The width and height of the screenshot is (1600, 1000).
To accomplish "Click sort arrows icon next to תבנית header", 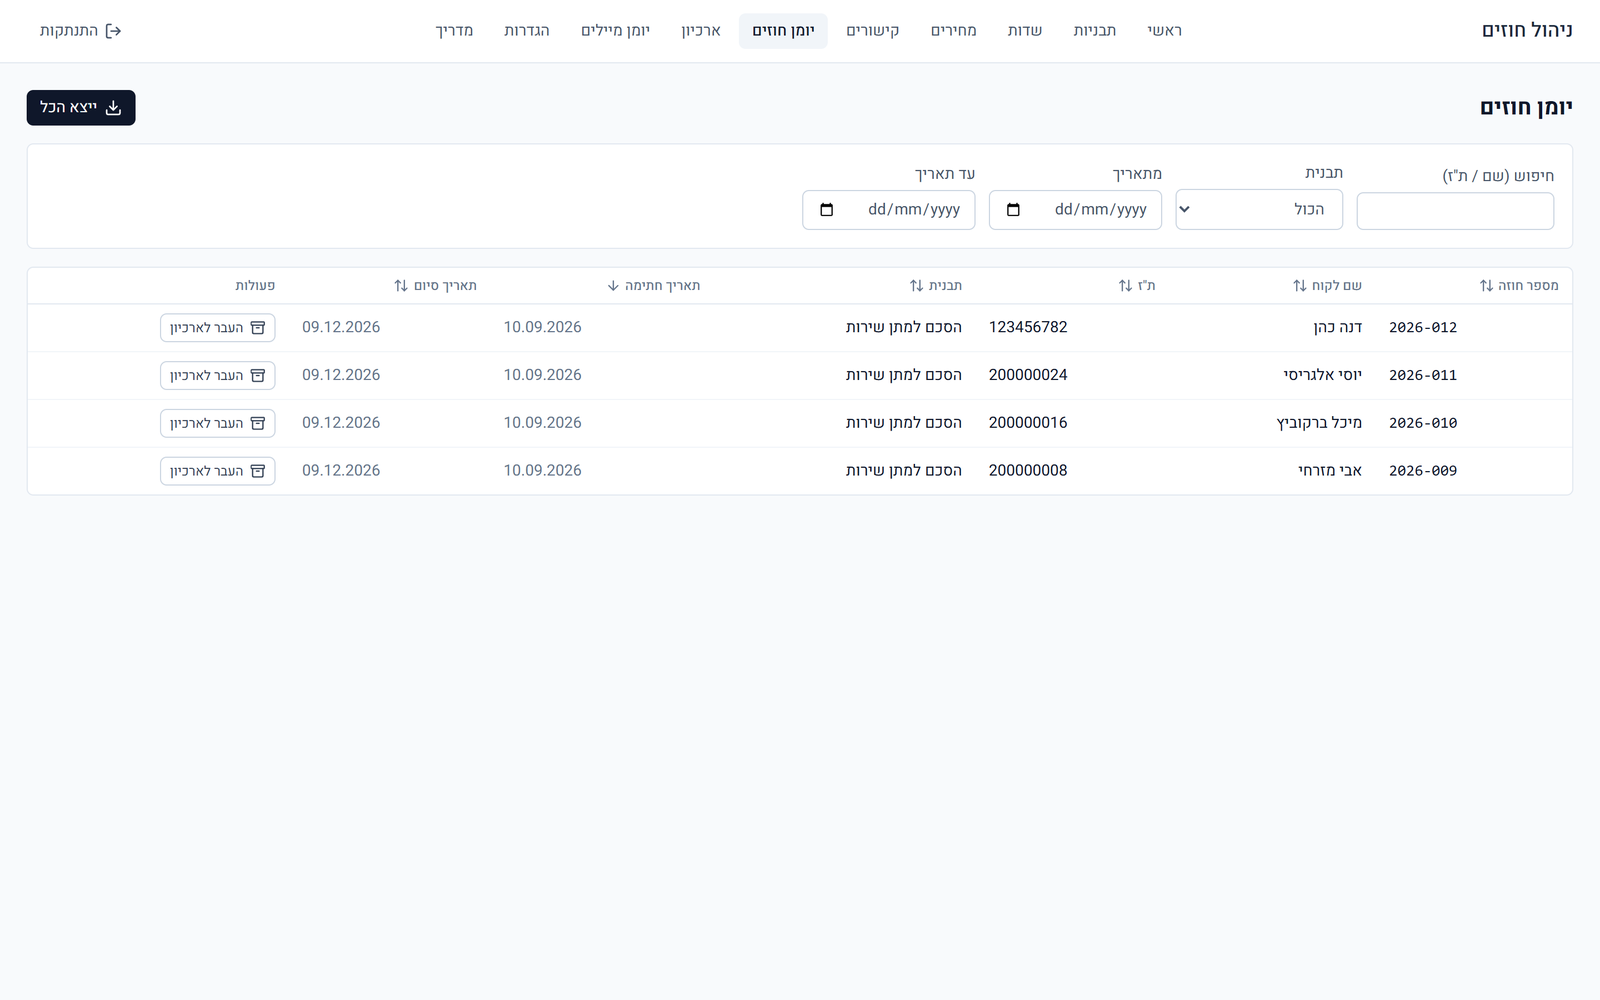I will (x=916, y=286).
